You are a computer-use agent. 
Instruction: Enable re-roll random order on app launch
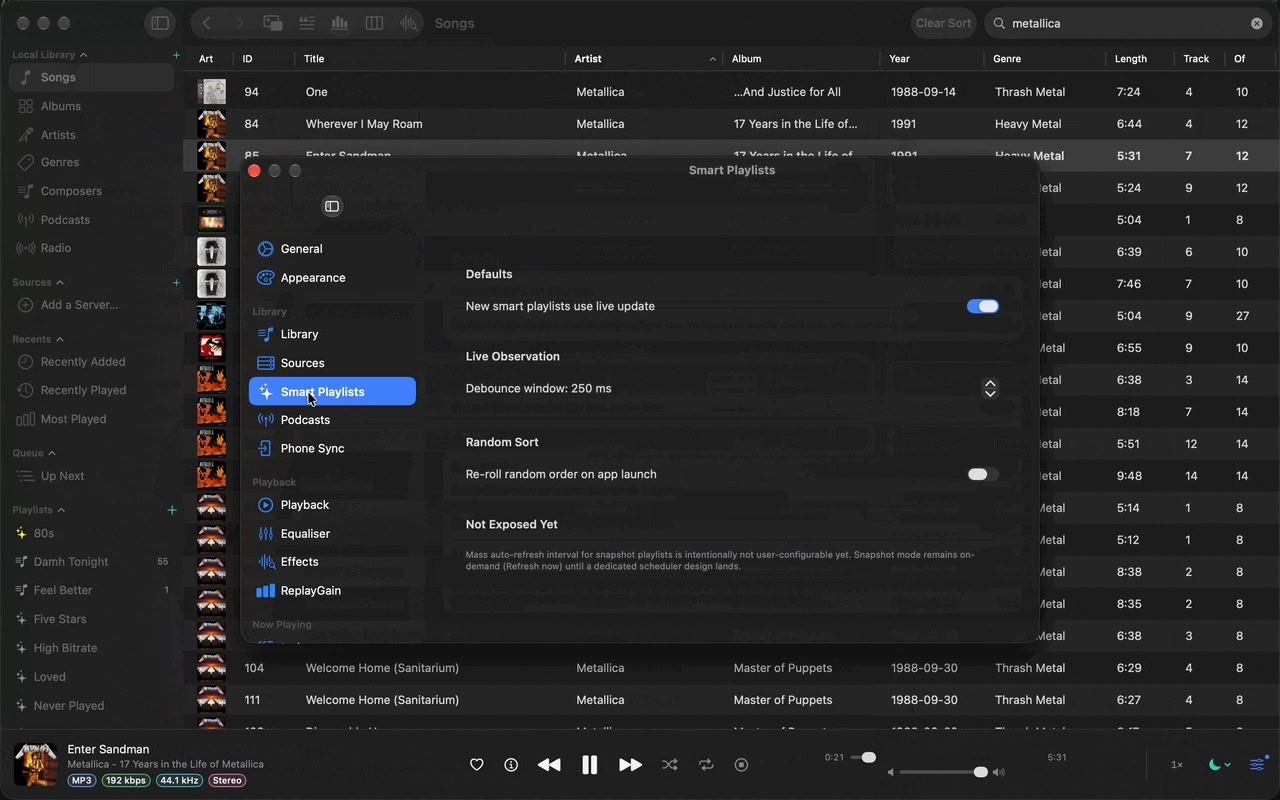click(983, 474)
